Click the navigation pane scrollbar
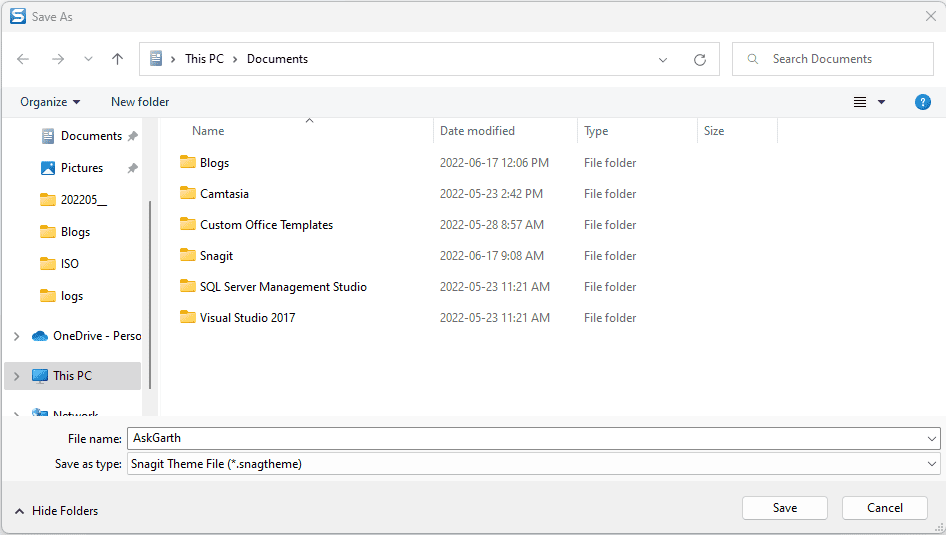Viewport: 946px width, 535px height. [150, 295]
